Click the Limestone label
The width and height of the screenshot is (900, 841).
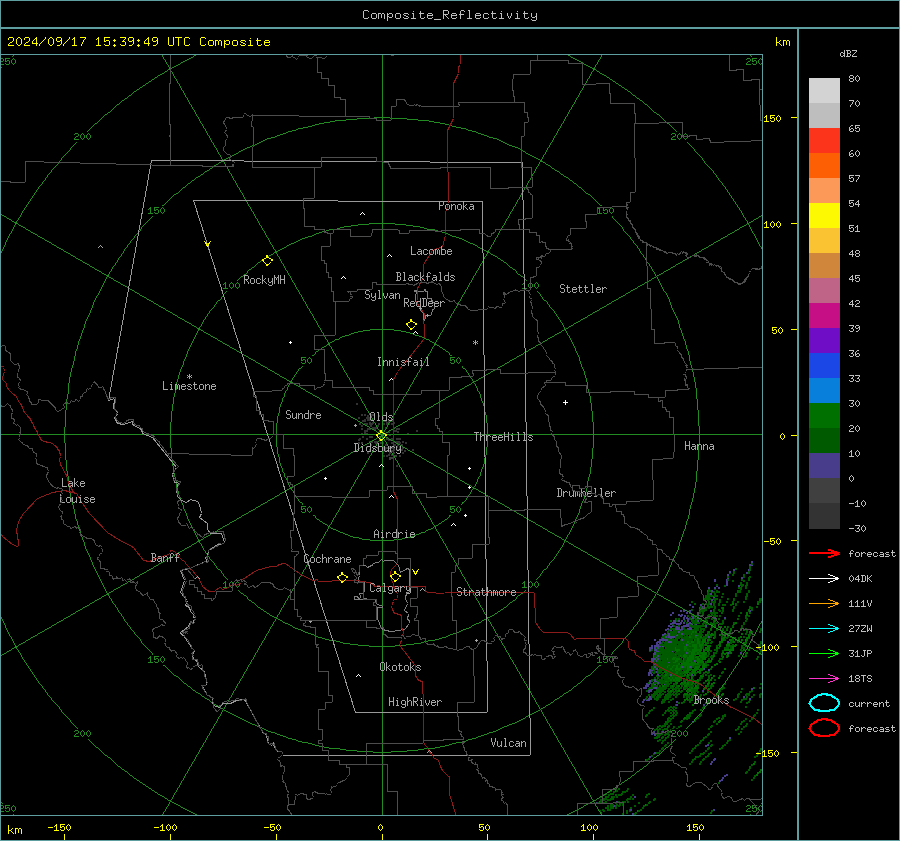tap(189, 386)
